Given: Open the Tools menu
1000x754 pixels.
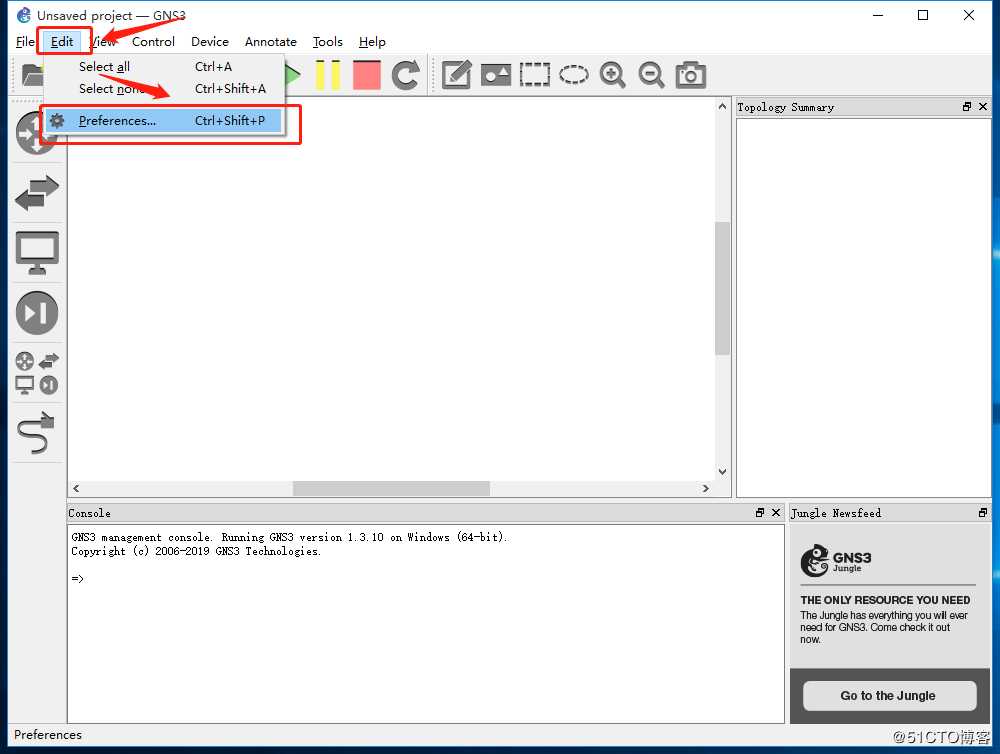Looking at the screenshot, I should [328, 41].
